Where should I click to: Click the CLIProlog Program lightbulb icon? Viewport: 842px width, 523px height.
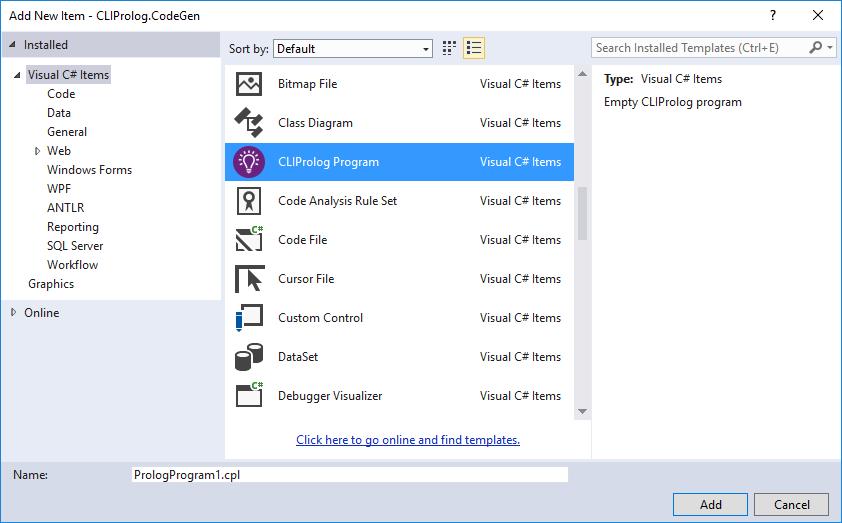249,162
